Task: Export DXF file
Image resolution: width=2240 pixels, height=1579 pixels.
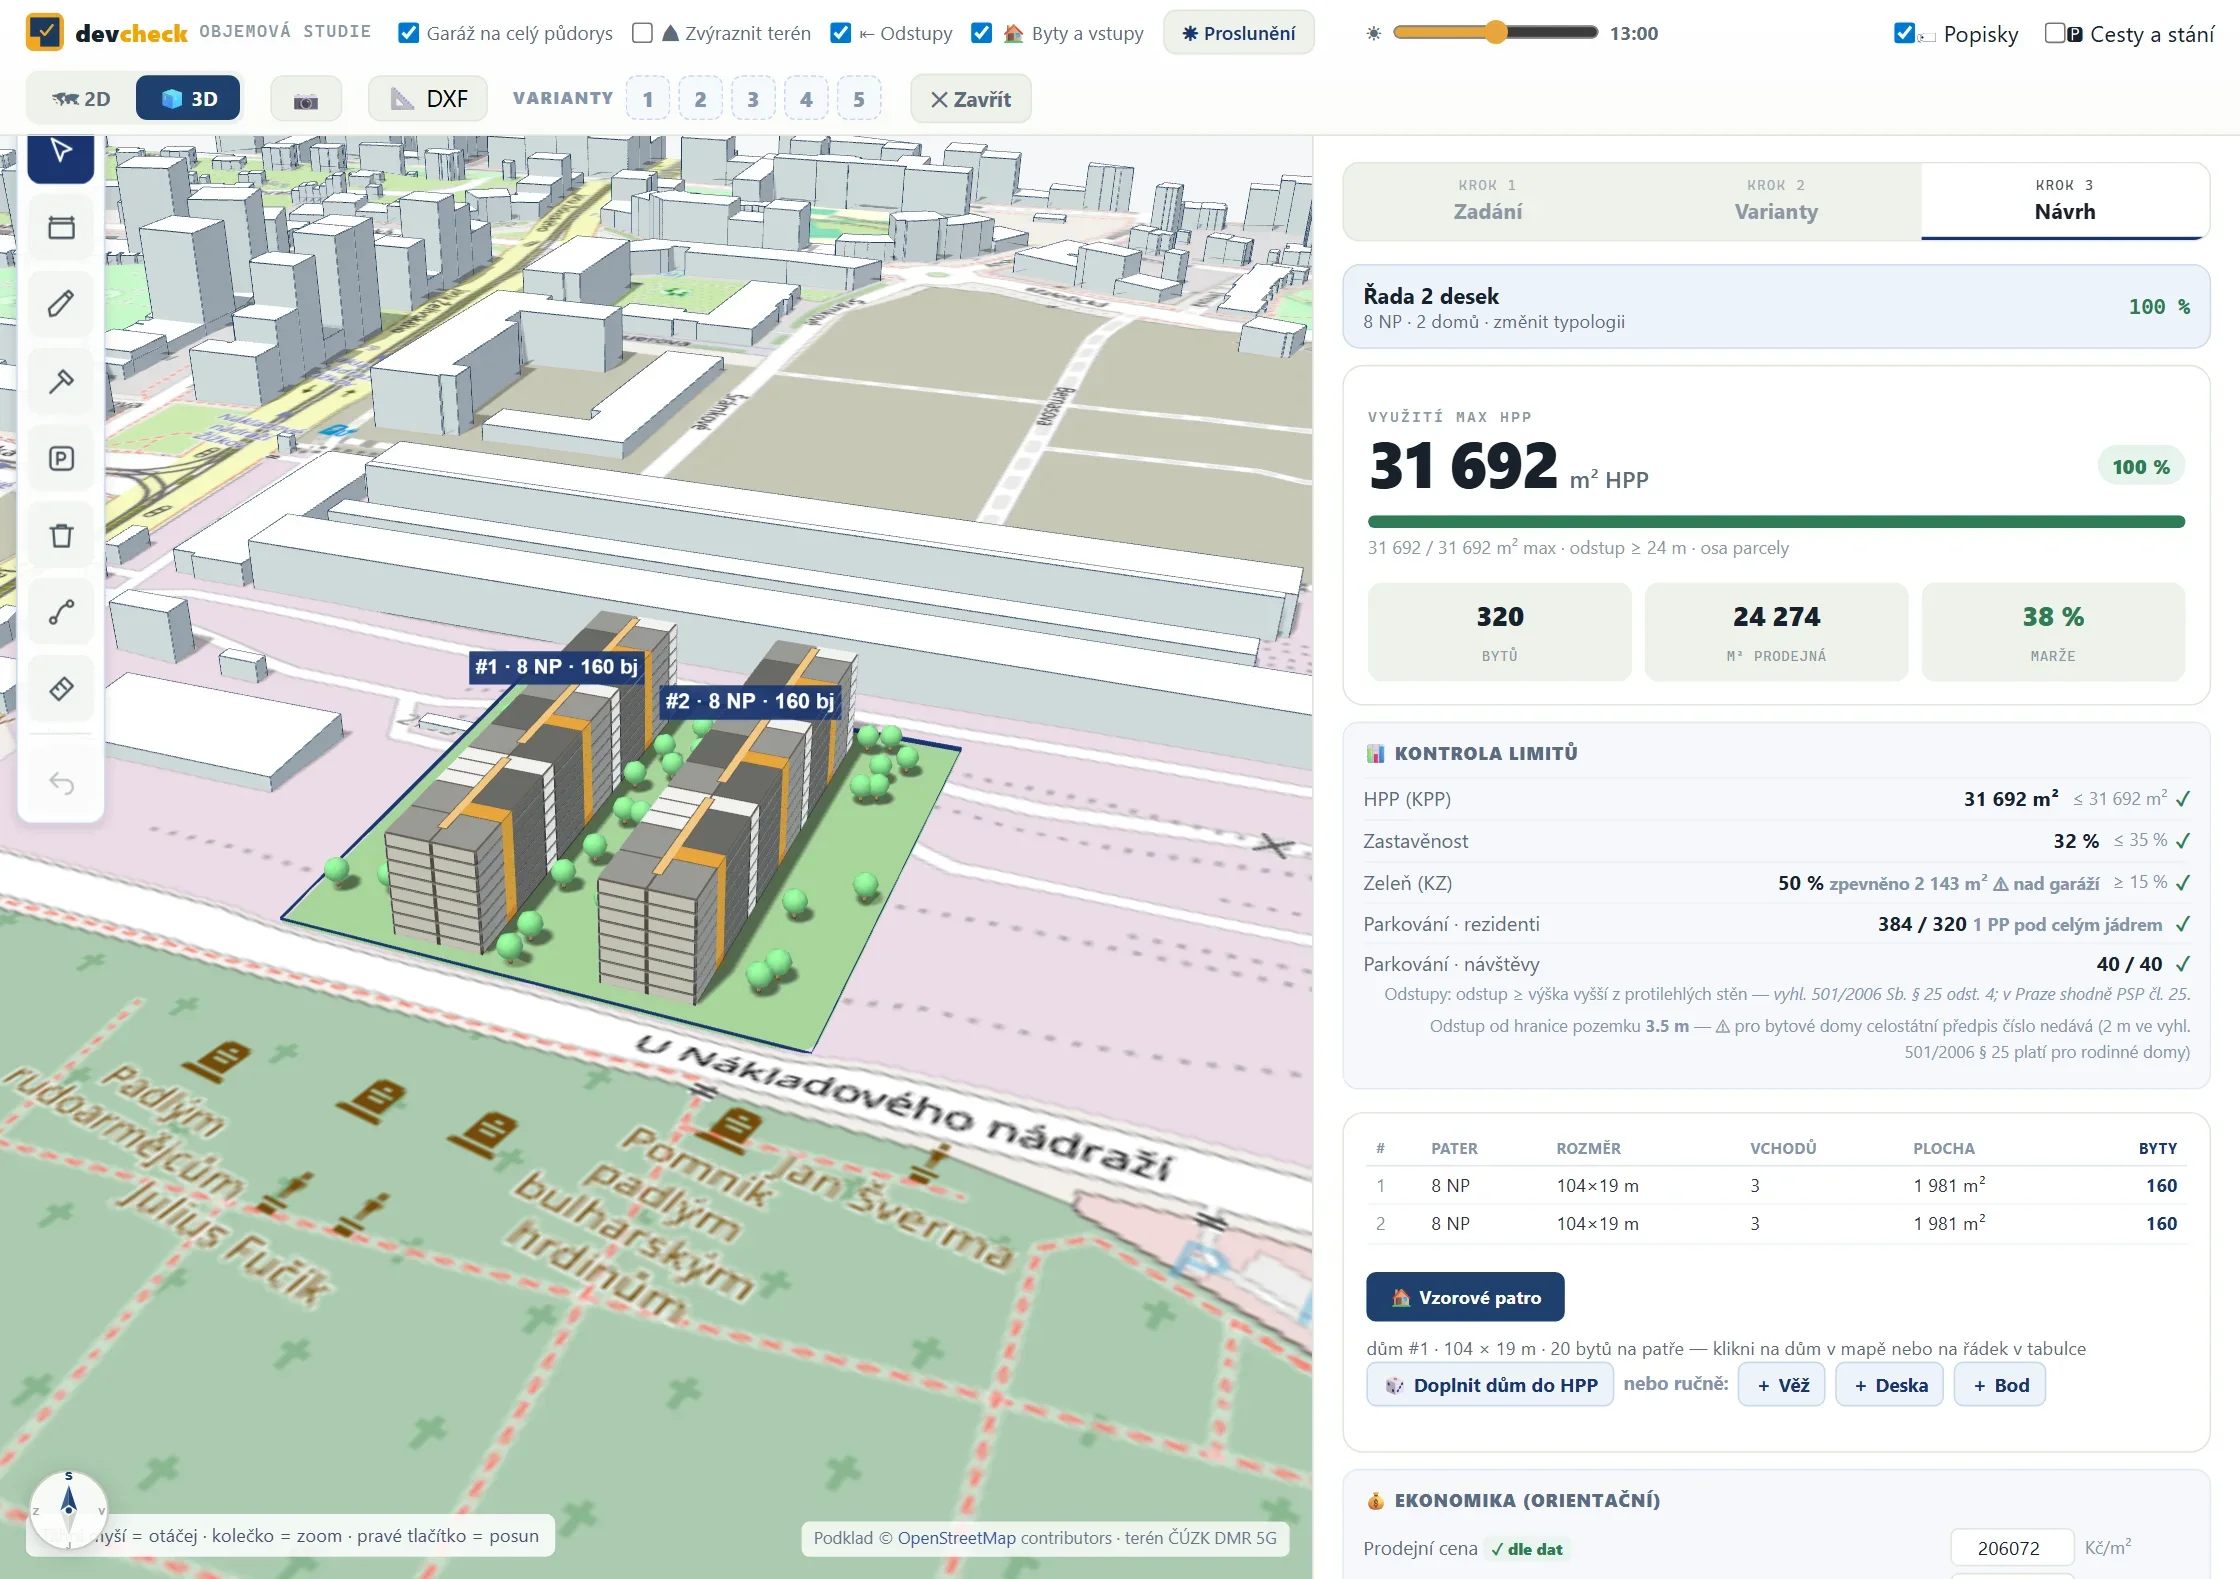Action: (428, 99)
